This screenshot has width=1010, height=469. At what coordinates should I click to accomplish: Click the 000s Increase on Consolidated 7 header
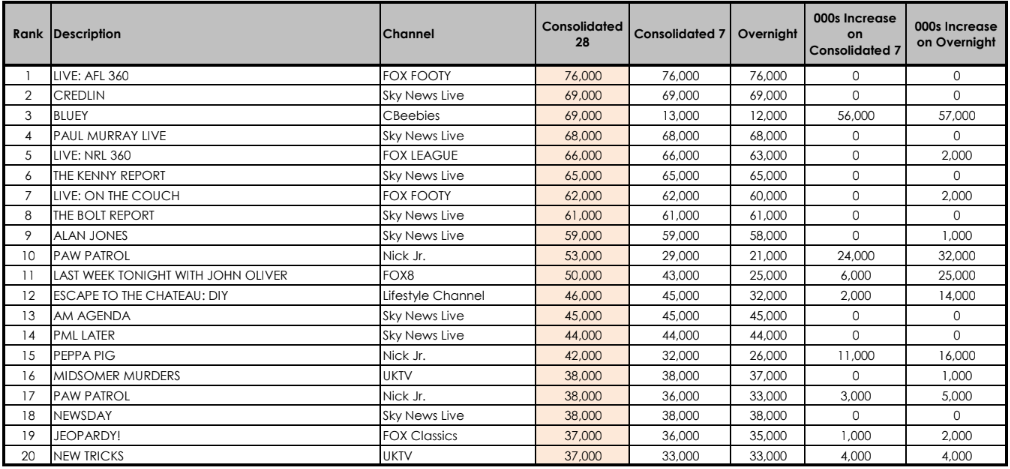(855, 34)
